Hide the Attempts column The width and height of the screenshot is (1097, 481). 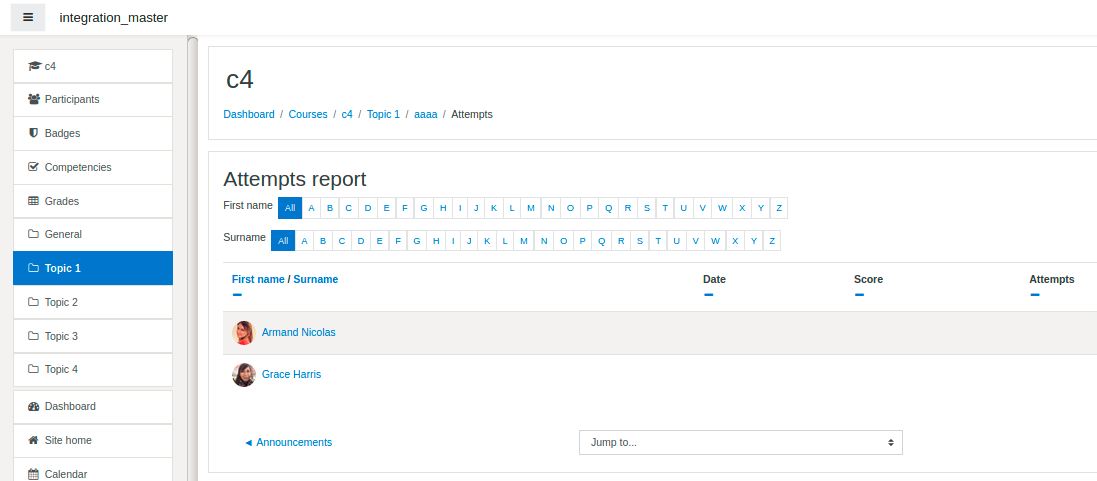(x=1035, y=294)
